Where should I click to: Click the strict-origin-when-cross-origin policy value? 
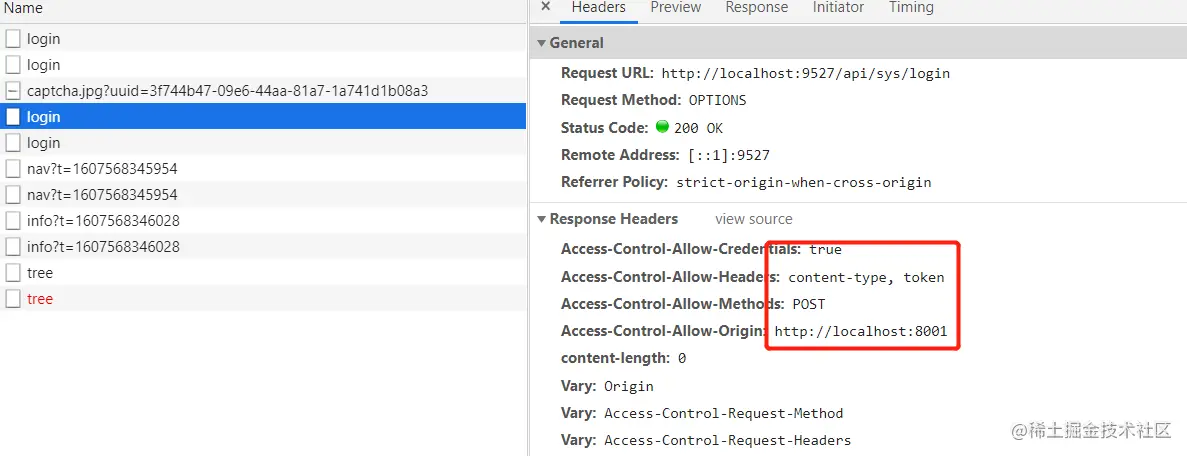click(x=804, y=183)
